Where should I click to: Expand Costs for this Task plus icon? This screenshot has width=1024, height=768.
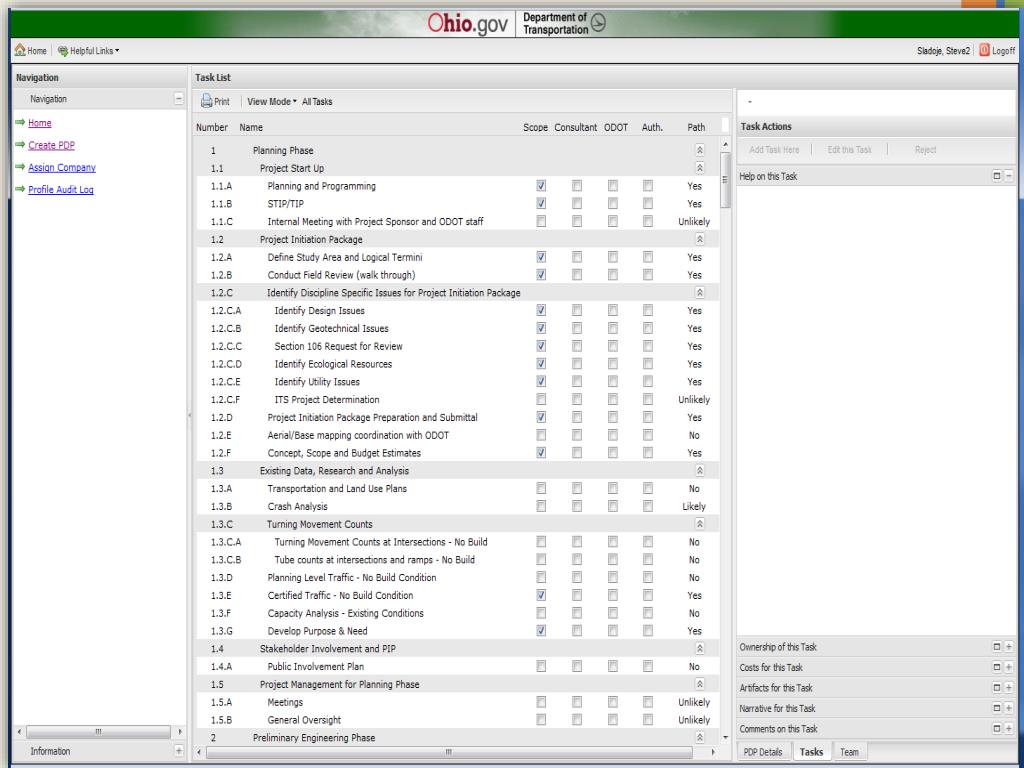click(x=1008, y=667)
